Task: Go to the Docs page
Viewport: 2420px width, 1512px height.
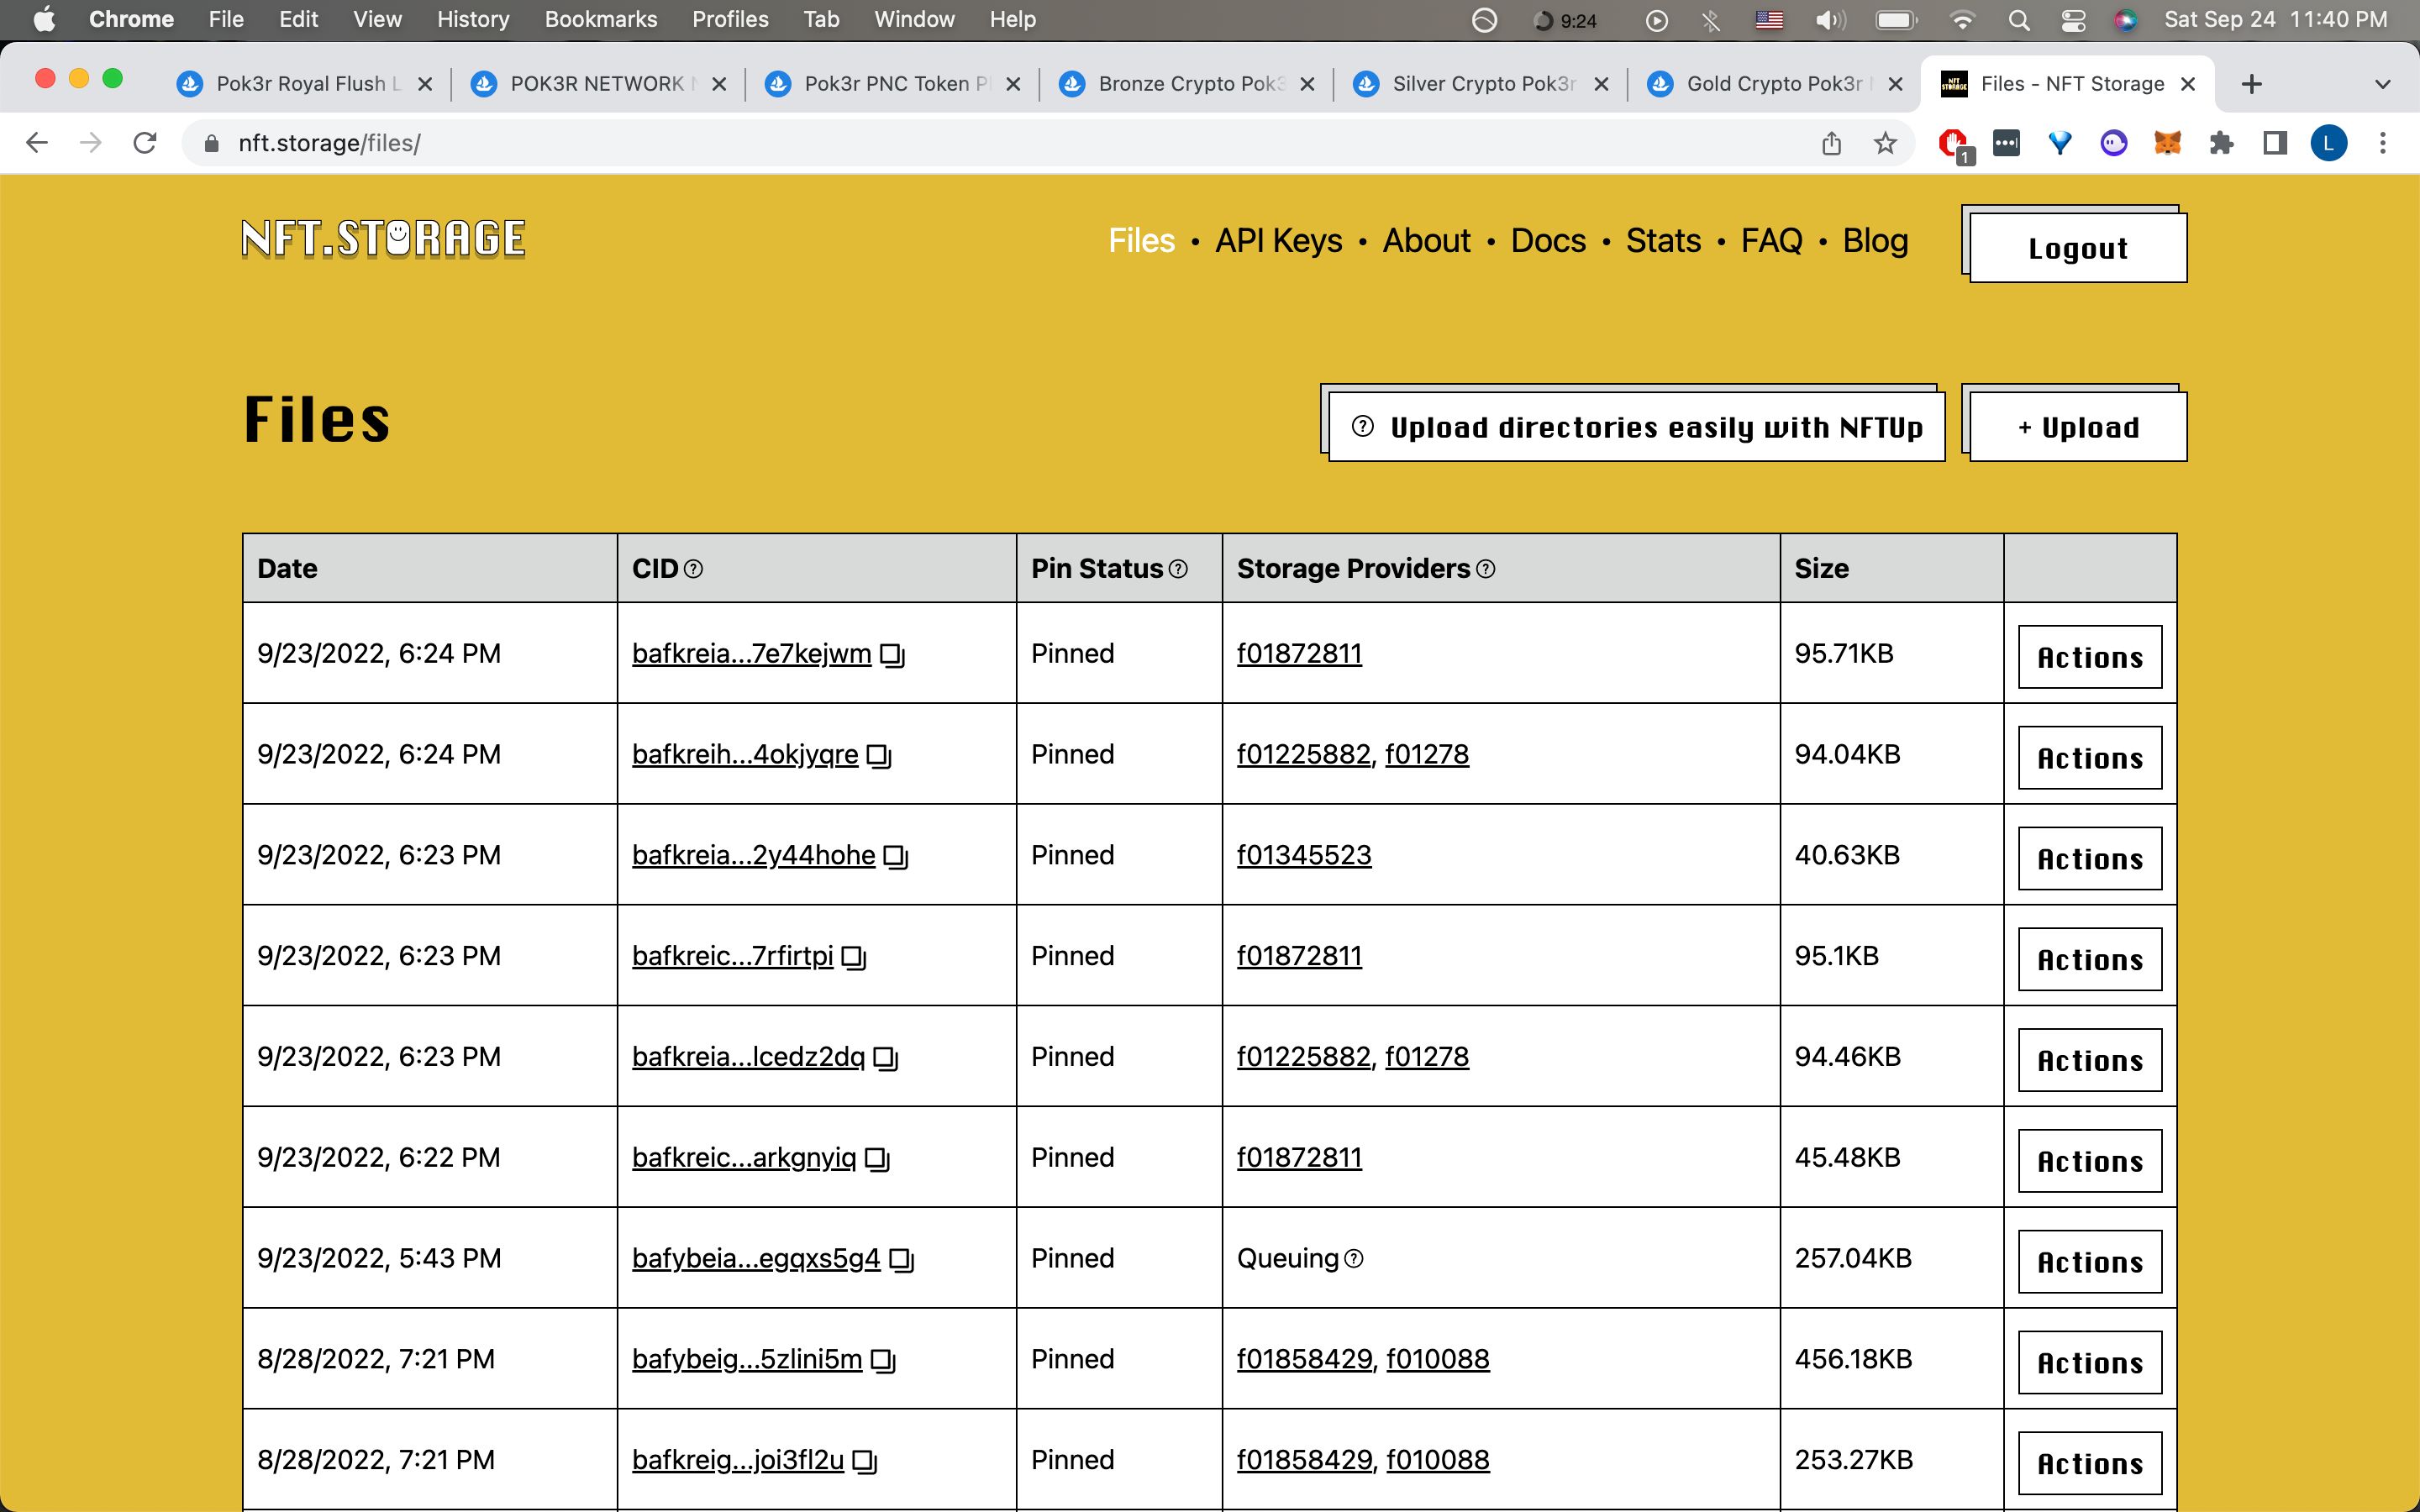Action: coord(1548,241)
